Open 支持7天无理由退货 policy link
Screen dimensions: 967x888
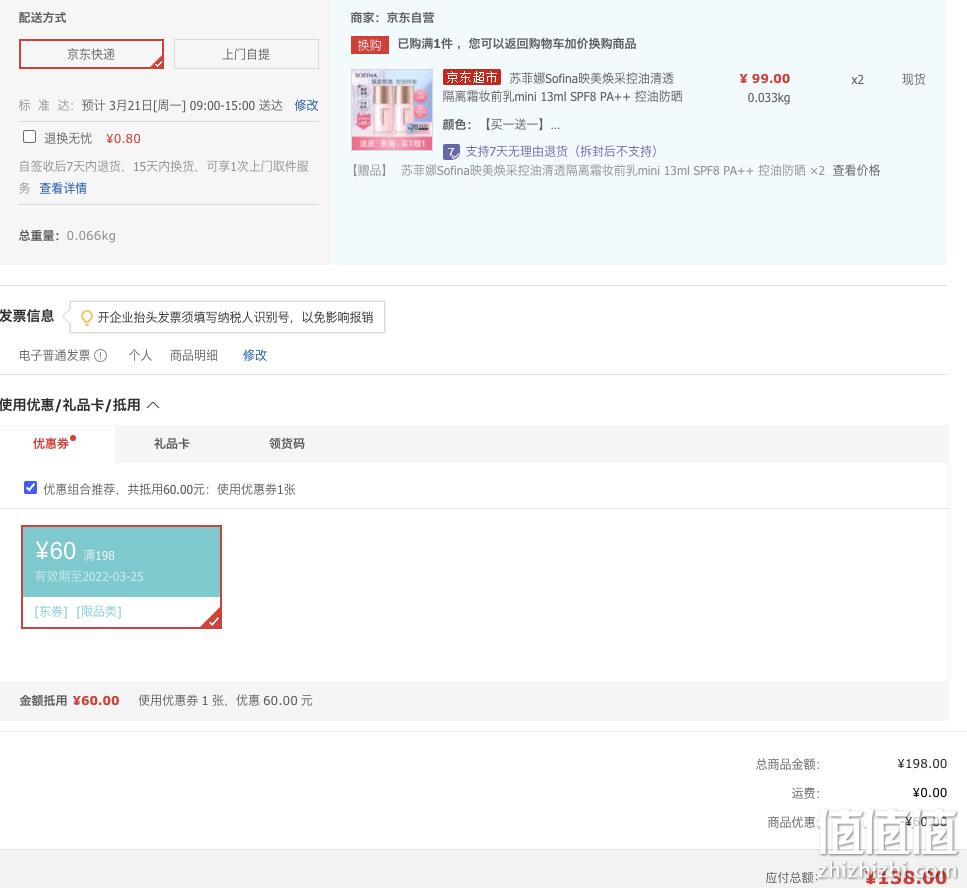561,152
